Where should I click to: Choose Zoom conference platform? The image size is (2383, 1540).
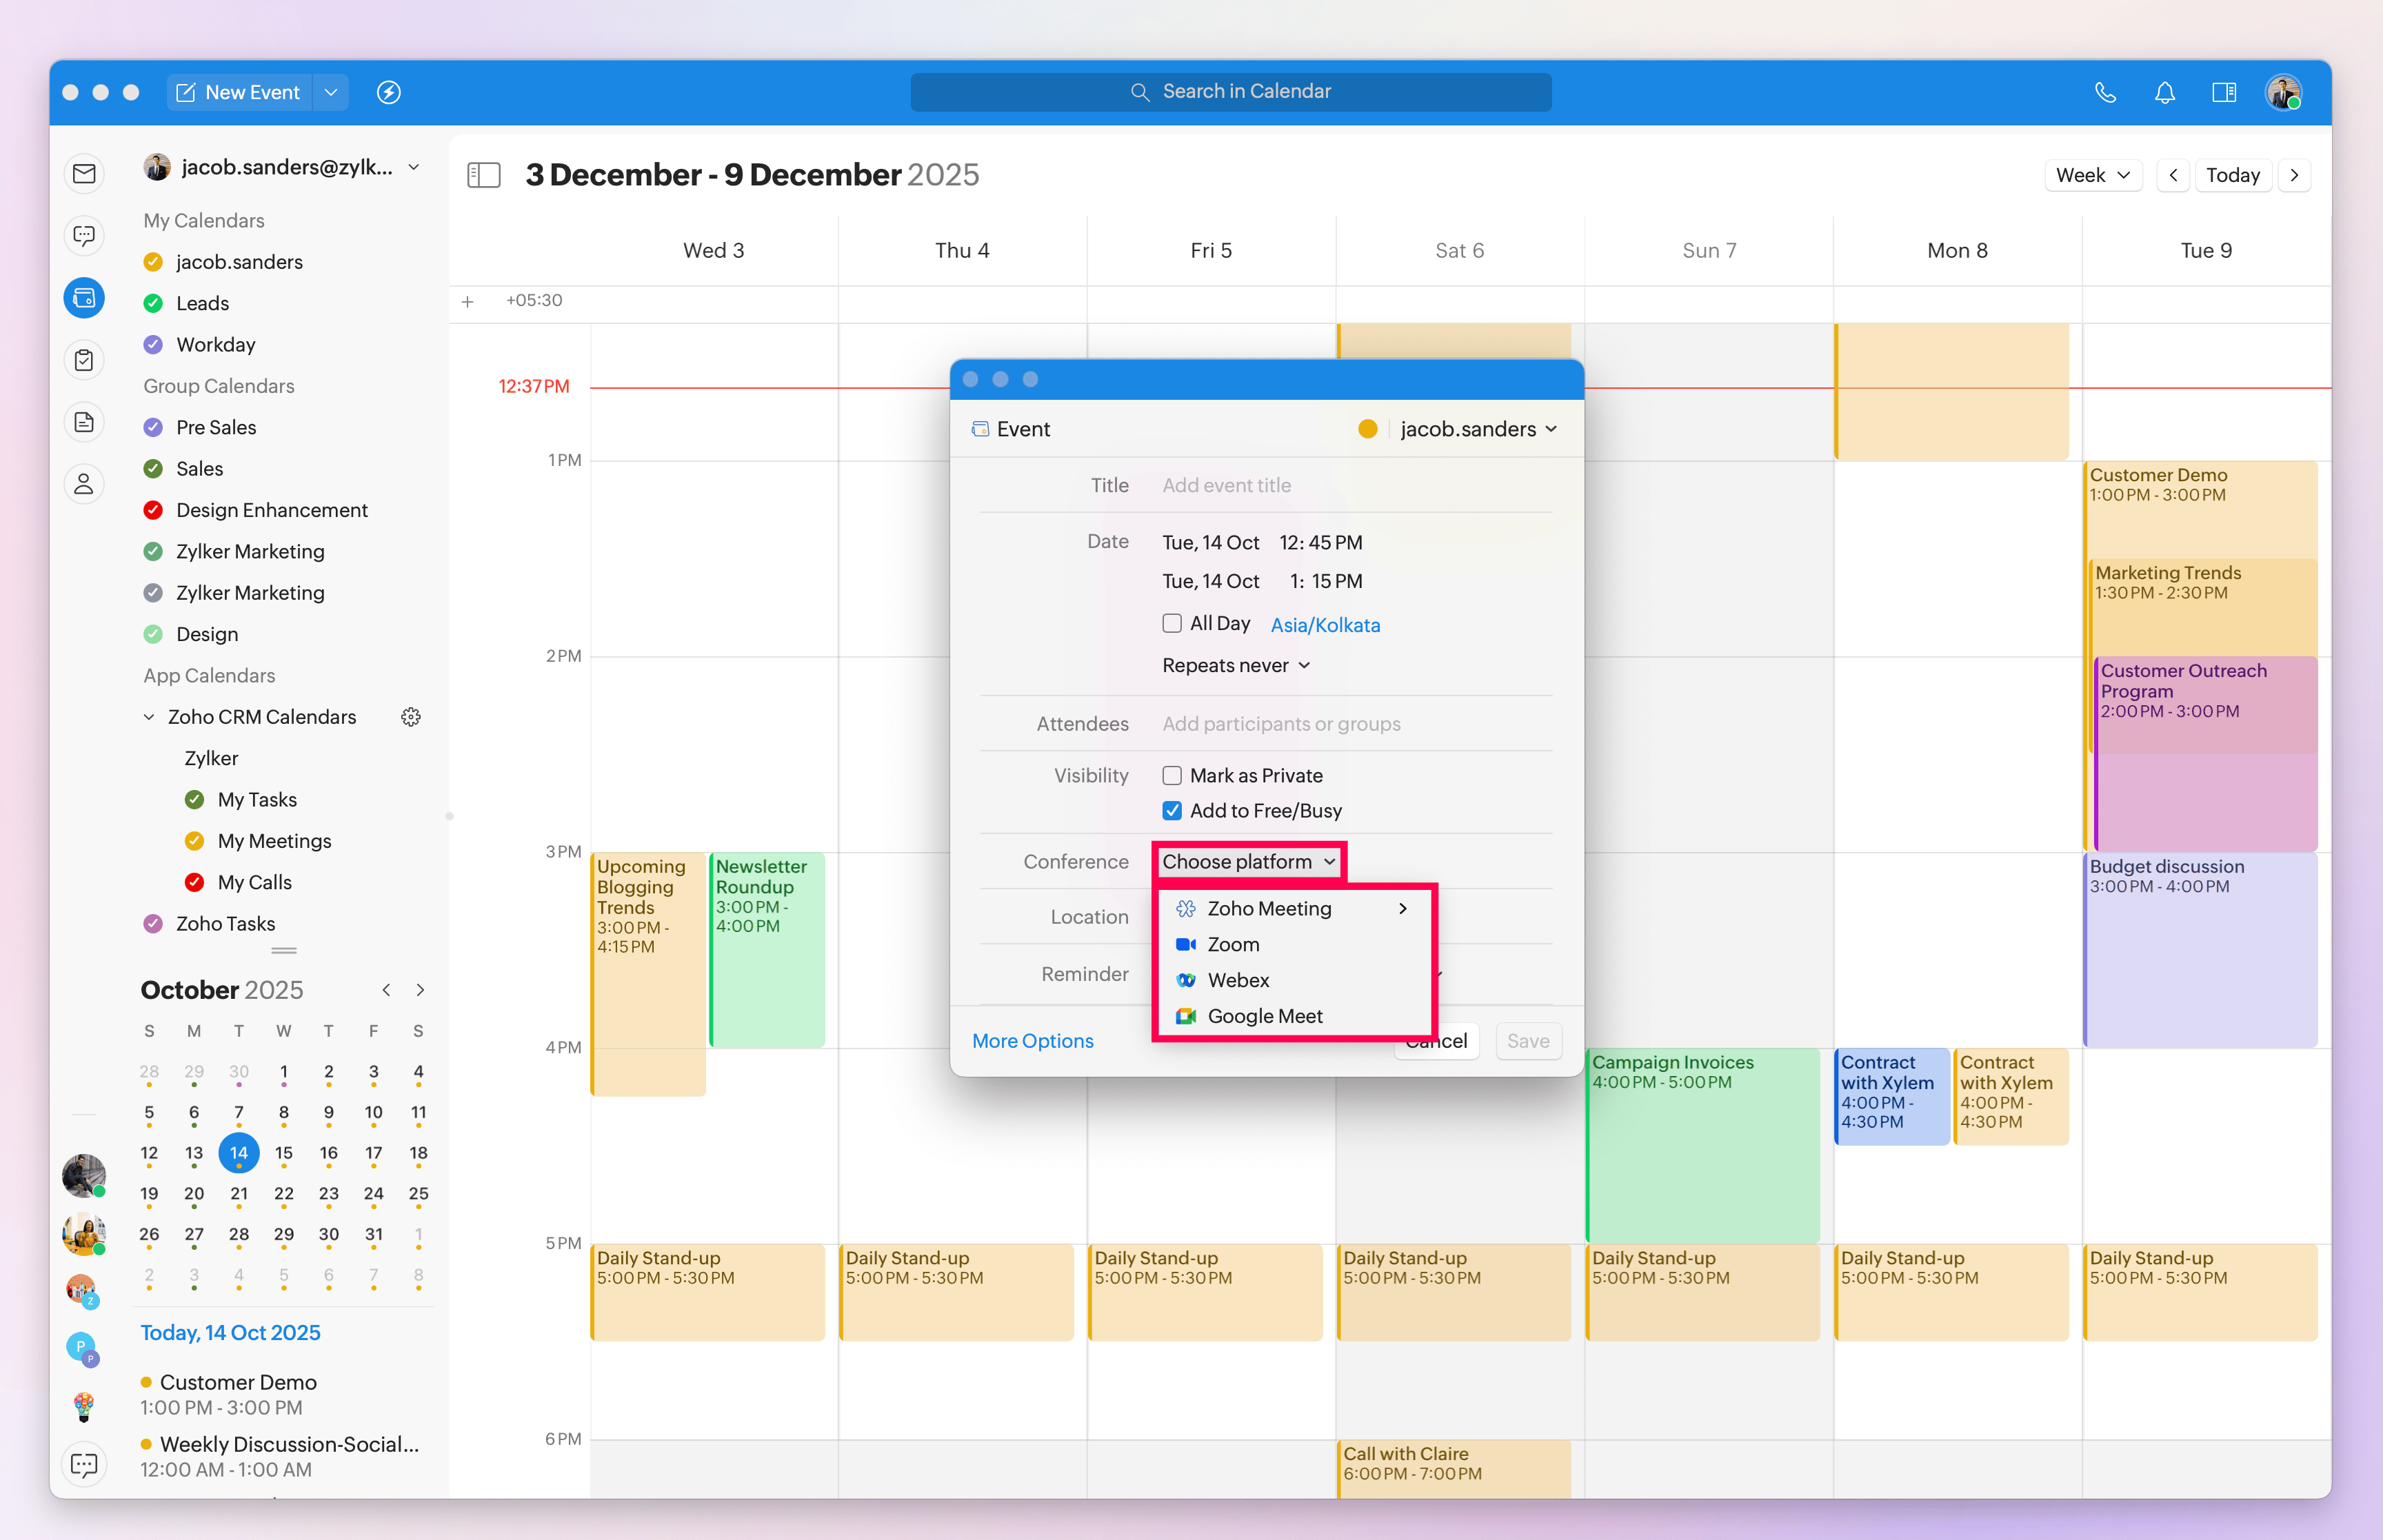pyautogui.click(x=1233, y=944)
